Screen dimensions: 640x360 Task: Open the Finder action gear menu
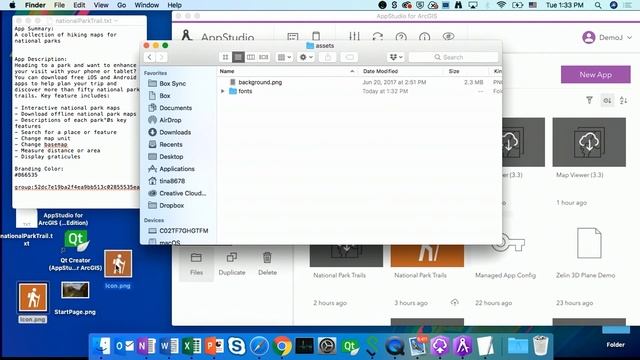tap(306, 57)
